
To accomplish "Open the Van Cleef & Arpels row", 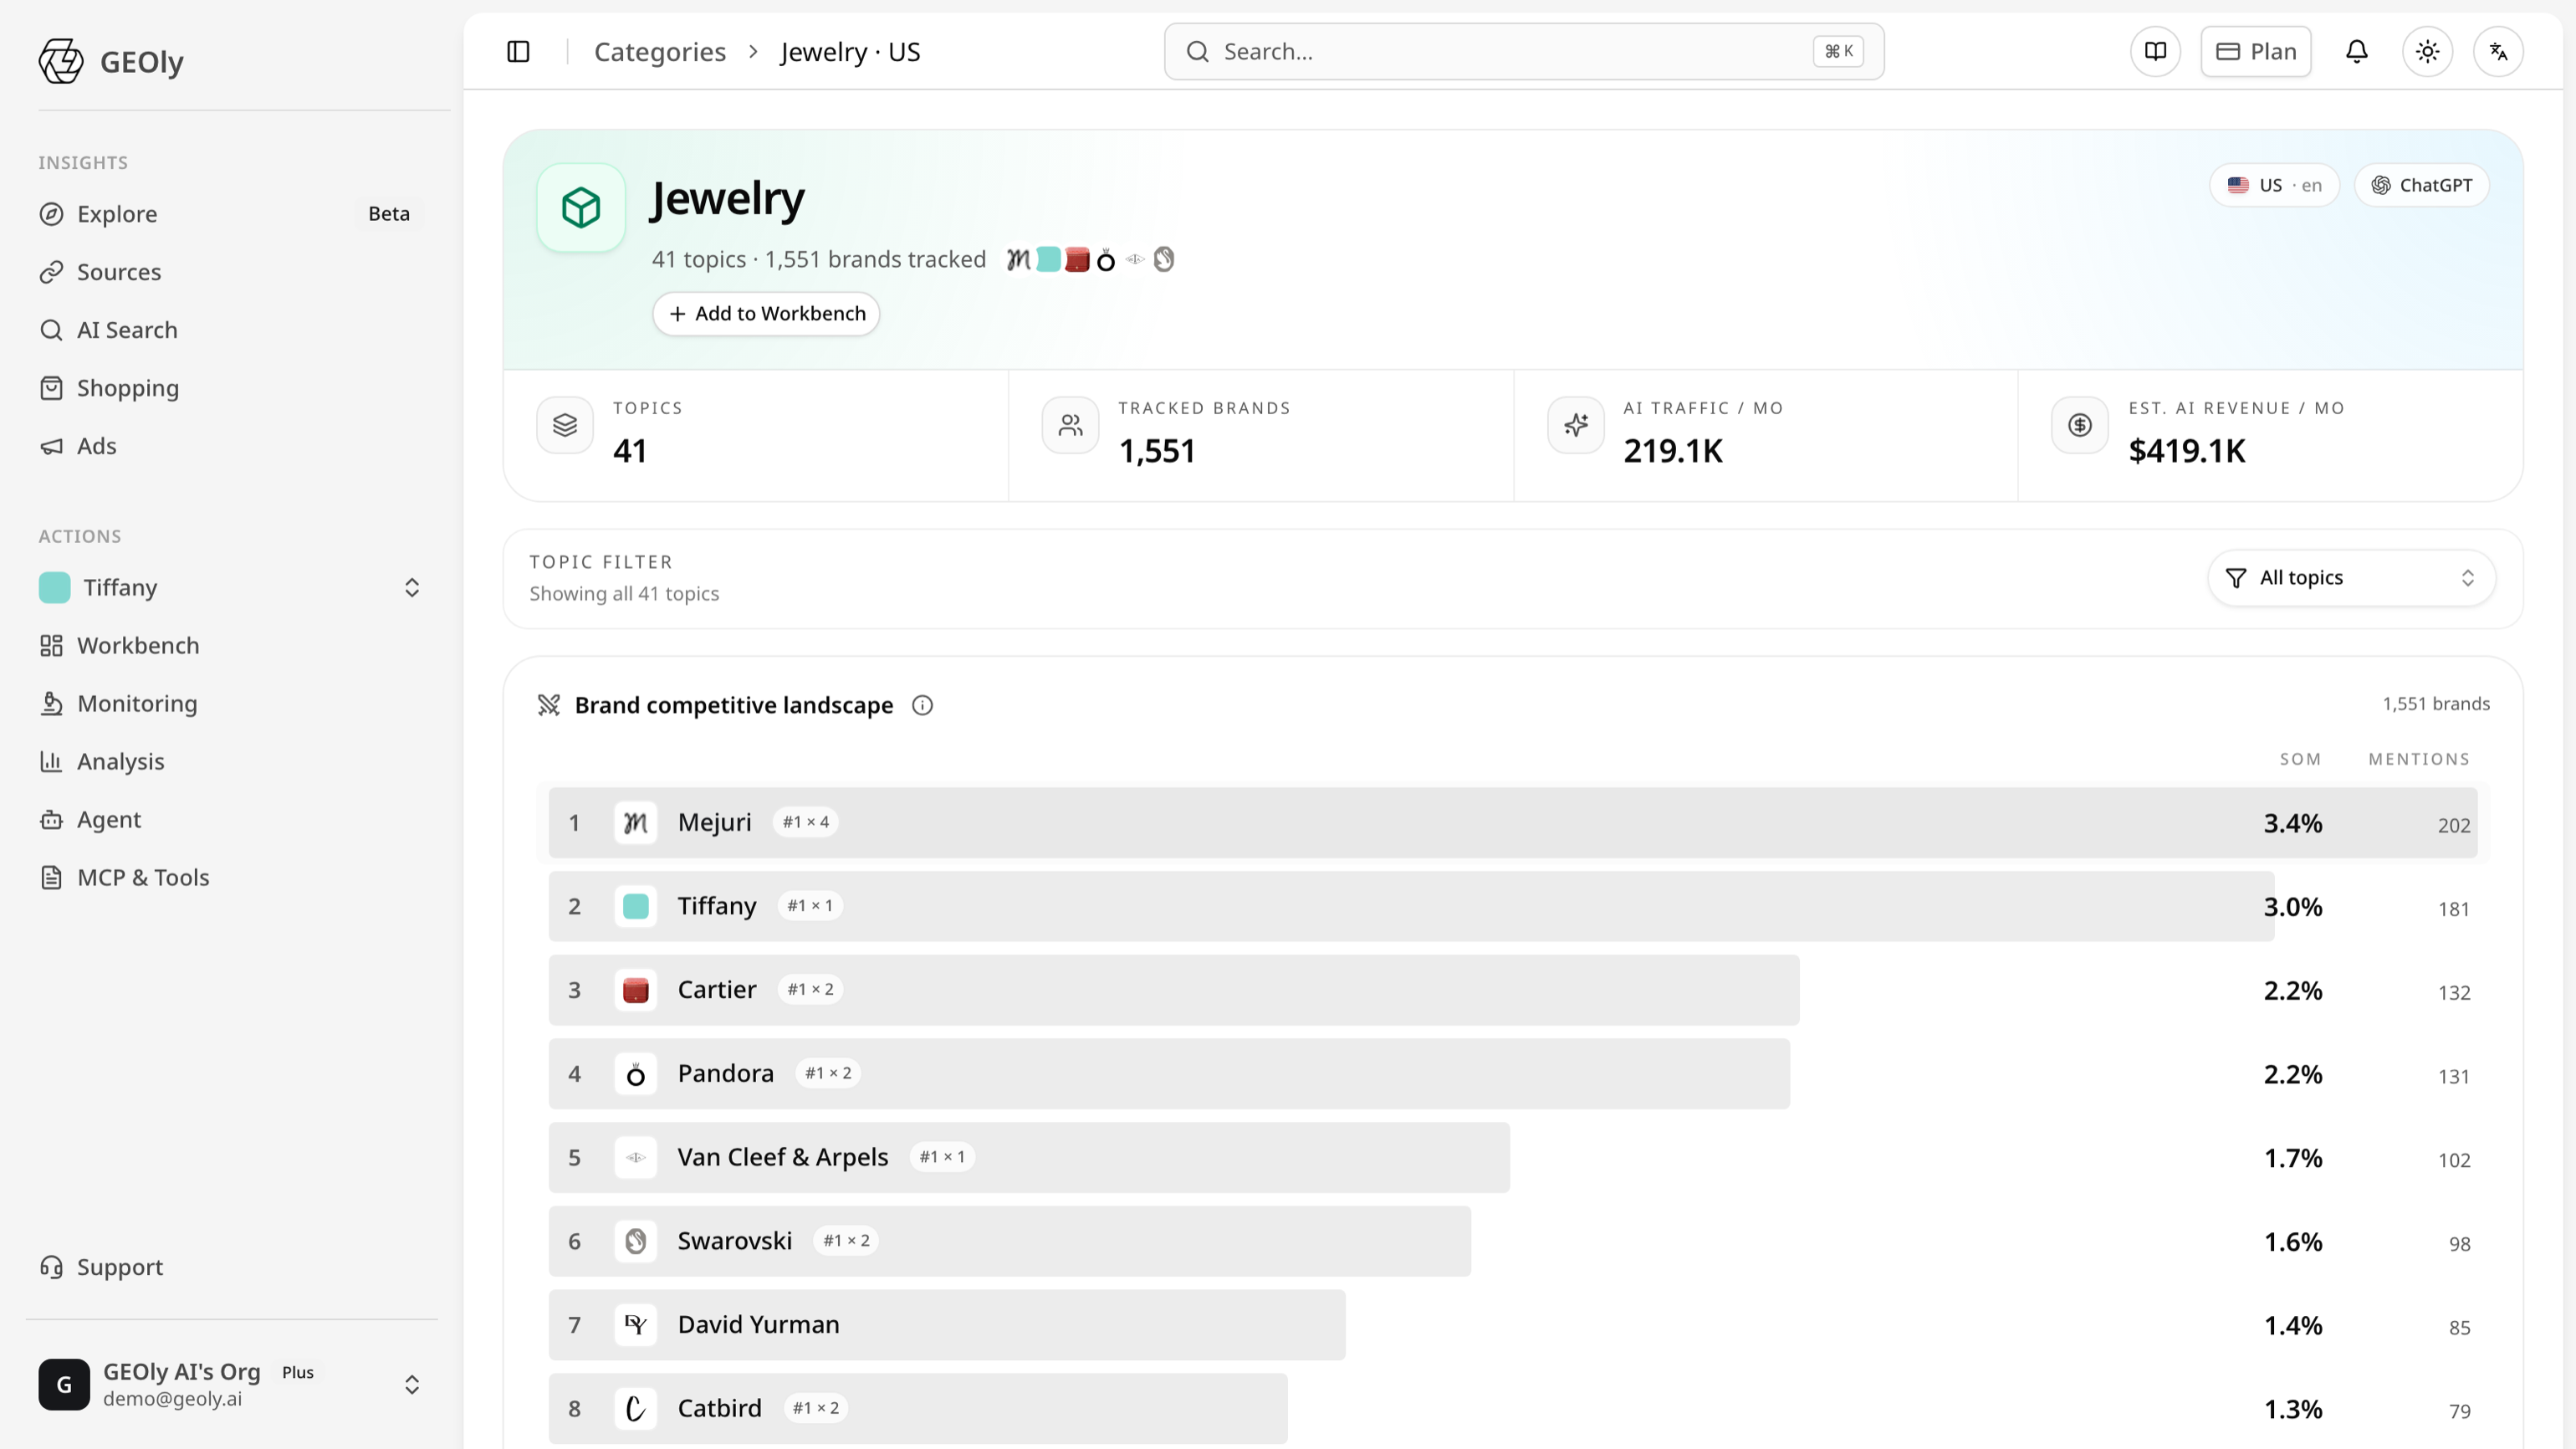I will tap(1513, 1158).
